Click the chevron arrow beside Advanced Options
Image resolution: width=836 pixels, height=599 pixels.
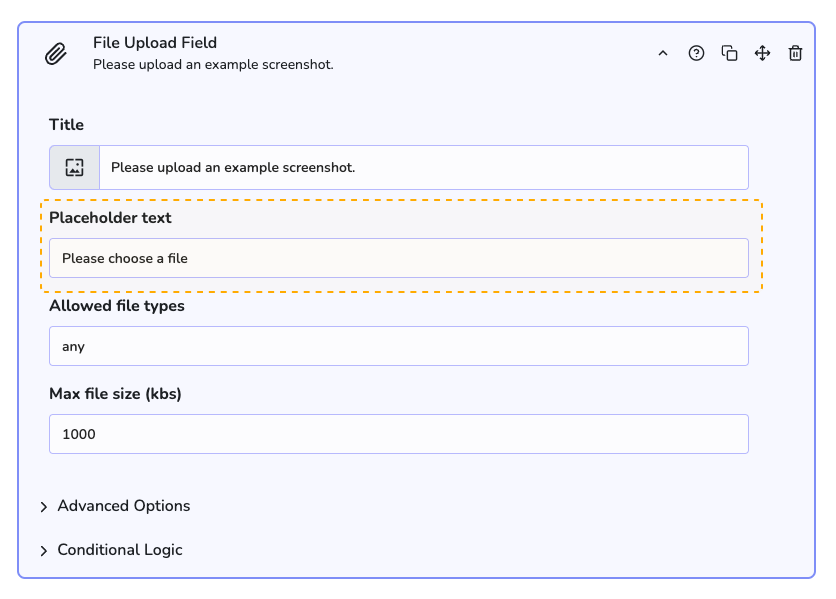click(x=44, y=507)
